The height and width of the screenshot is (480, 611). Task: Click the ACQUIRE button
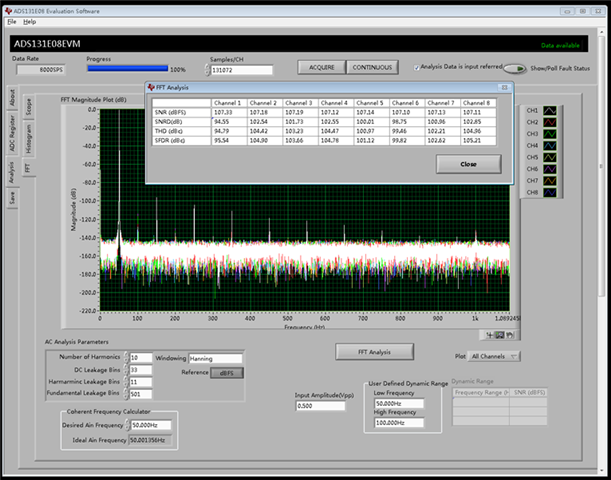321,67
